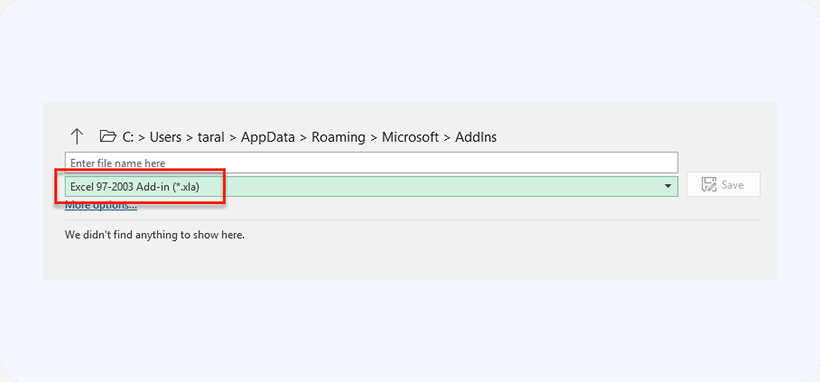The height and width of the screenshot is (382, 820).
Task: Open the More options link
Action: point(101,206)
